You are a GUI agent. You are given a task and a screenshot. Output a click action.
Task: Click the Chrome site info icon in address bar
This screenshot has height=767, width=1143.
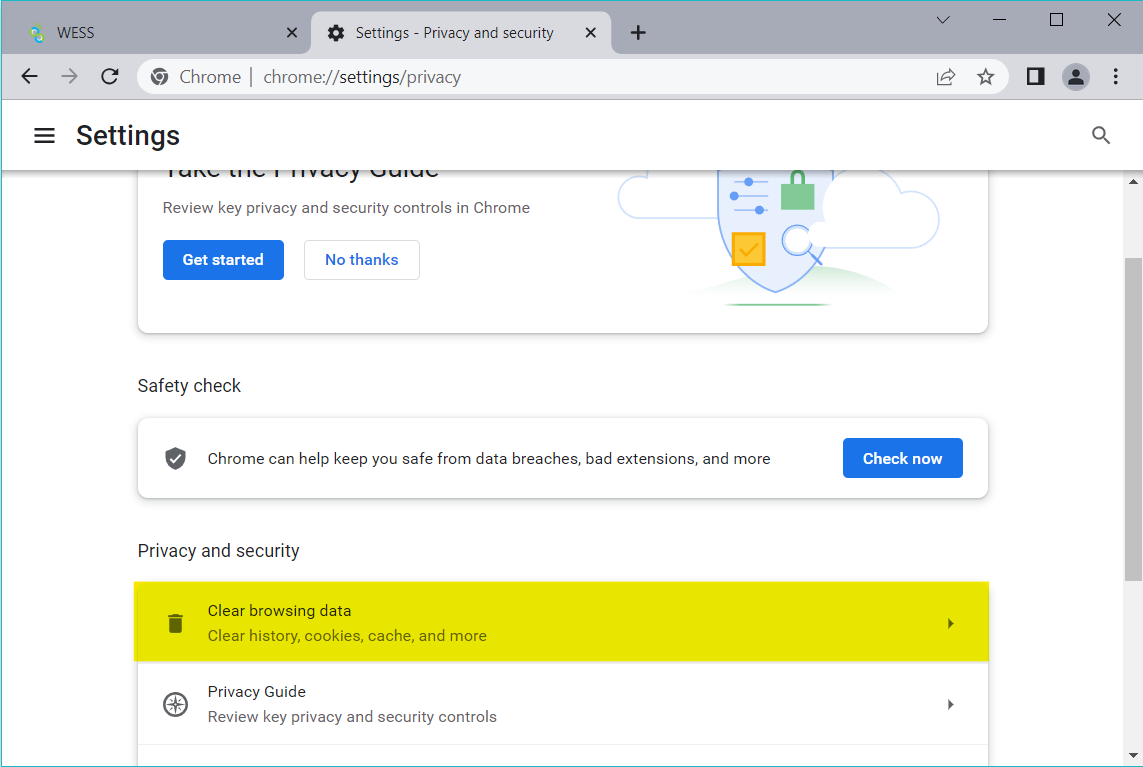160,77
